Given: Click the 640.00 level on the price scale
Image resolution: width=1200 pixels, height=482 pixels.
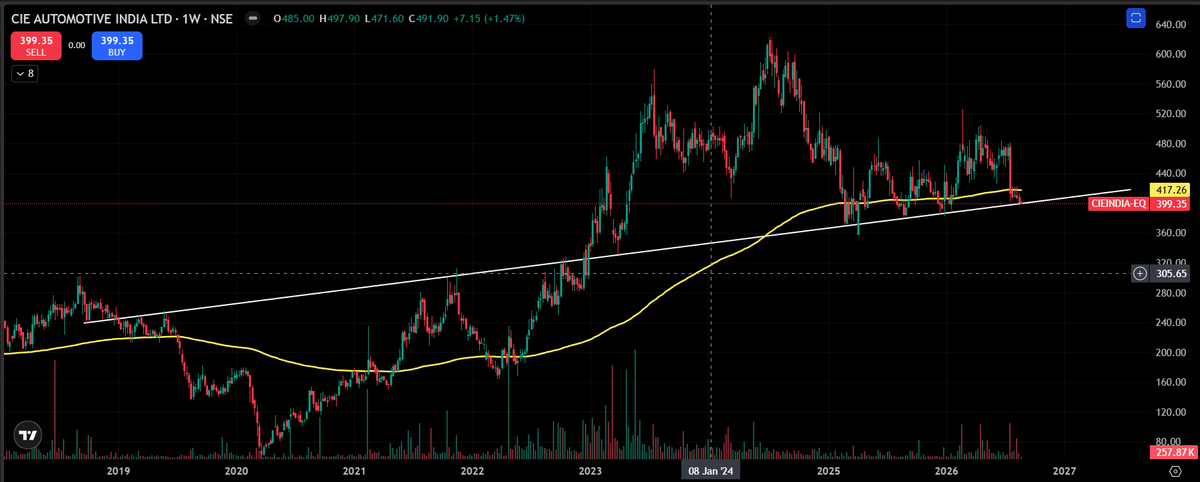Looking at the screenshot, I should pyautogui.click(x=1171, y=24).
